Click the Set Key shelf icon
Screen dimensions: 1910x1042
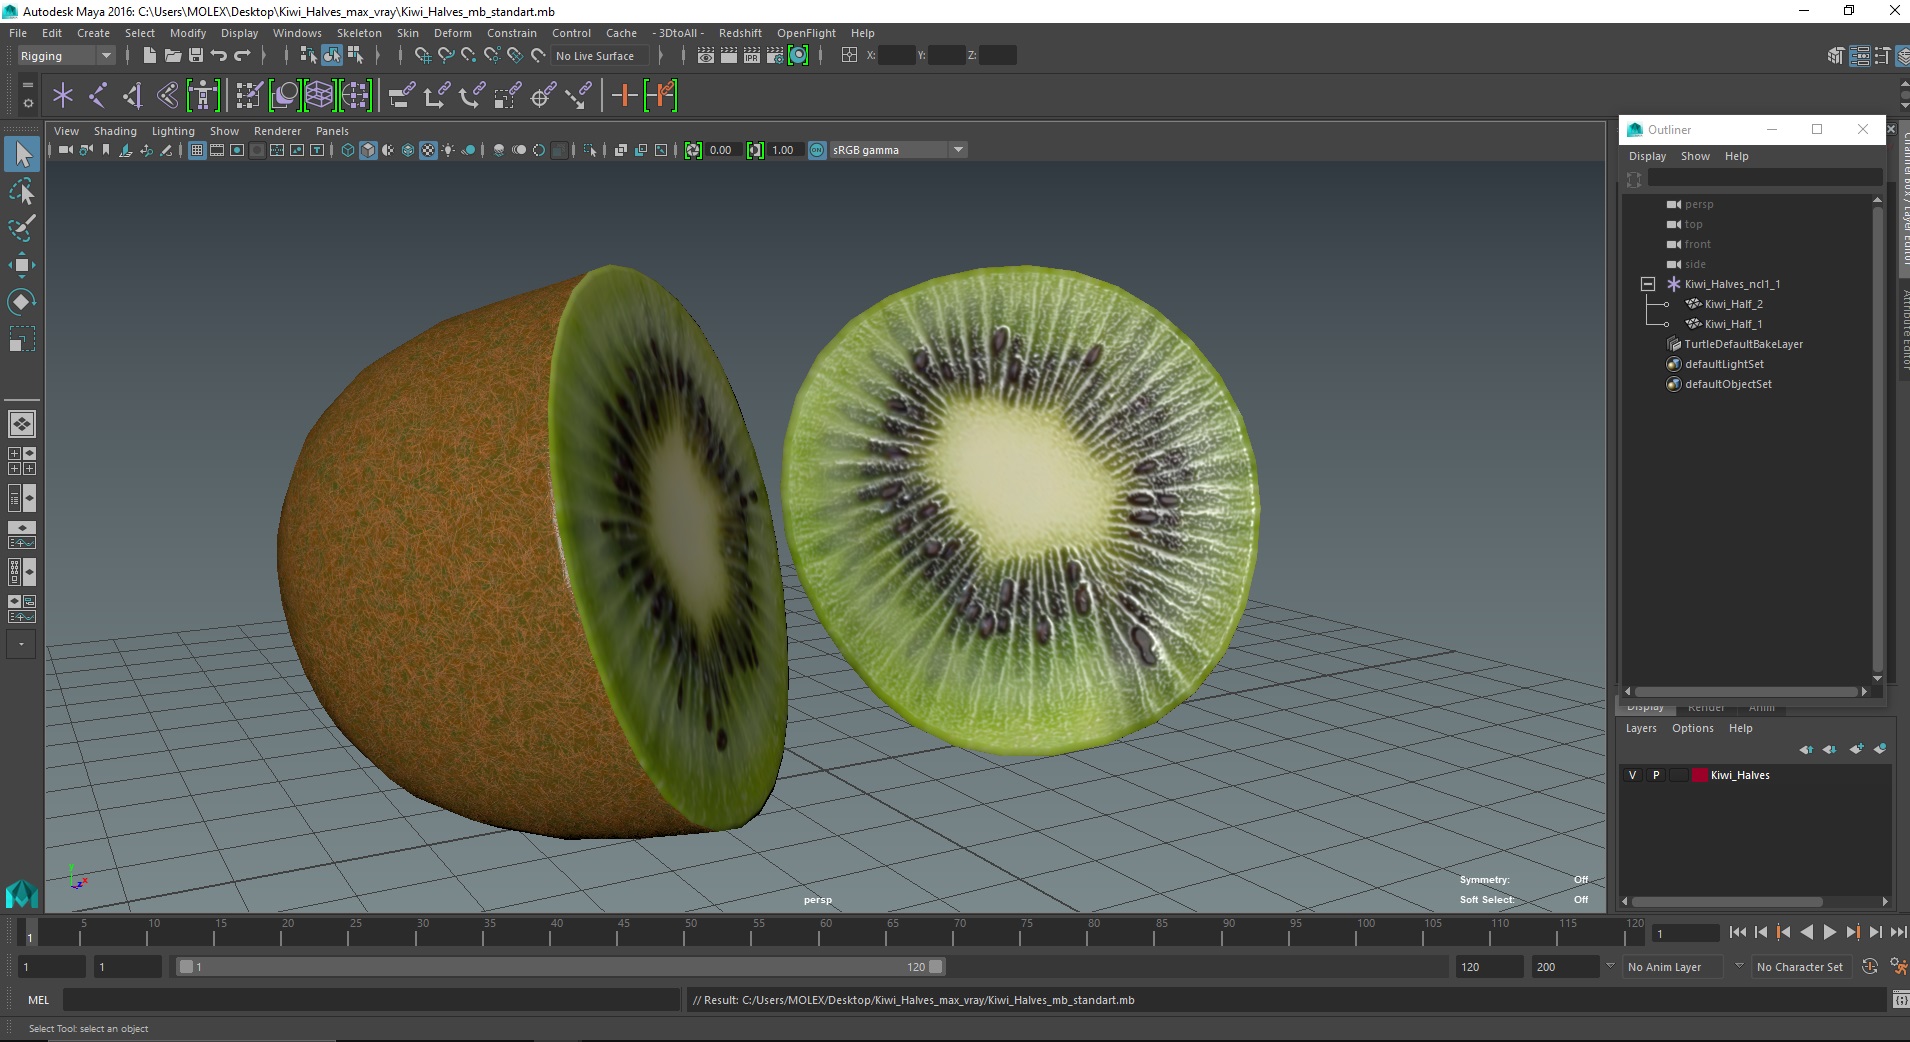click(624, 96)
